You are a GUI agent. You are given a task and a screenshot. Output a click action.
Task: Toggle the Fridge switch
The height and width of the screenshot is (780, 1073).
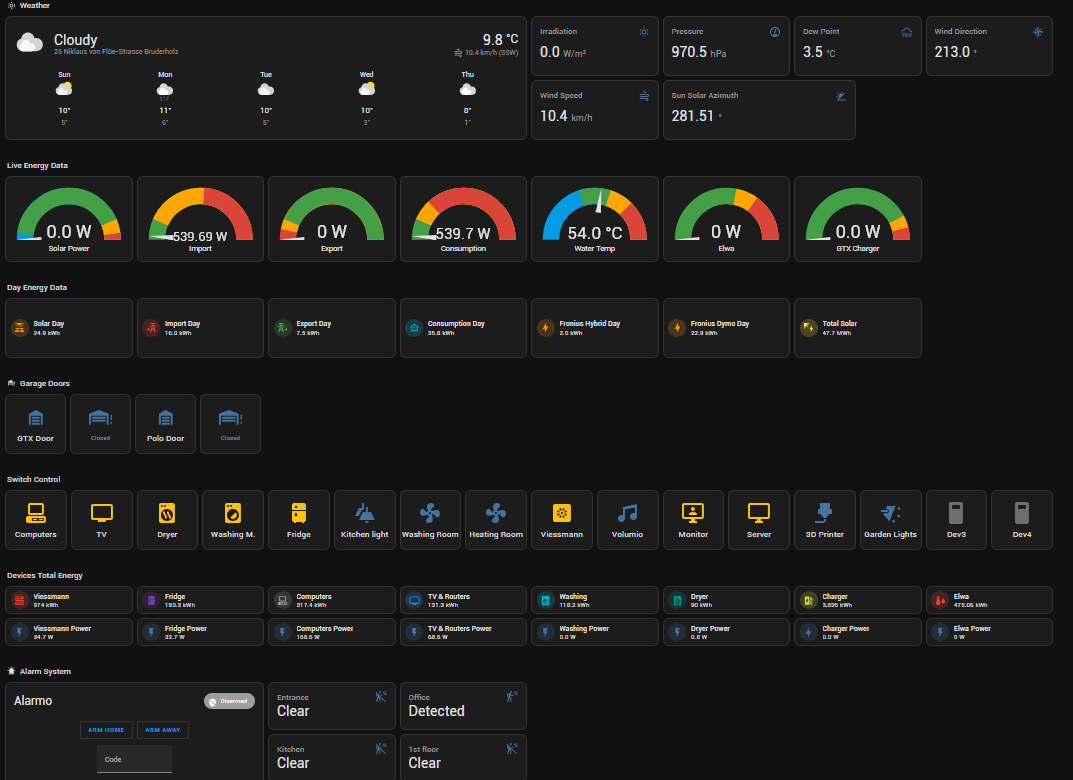click(298, 519)
